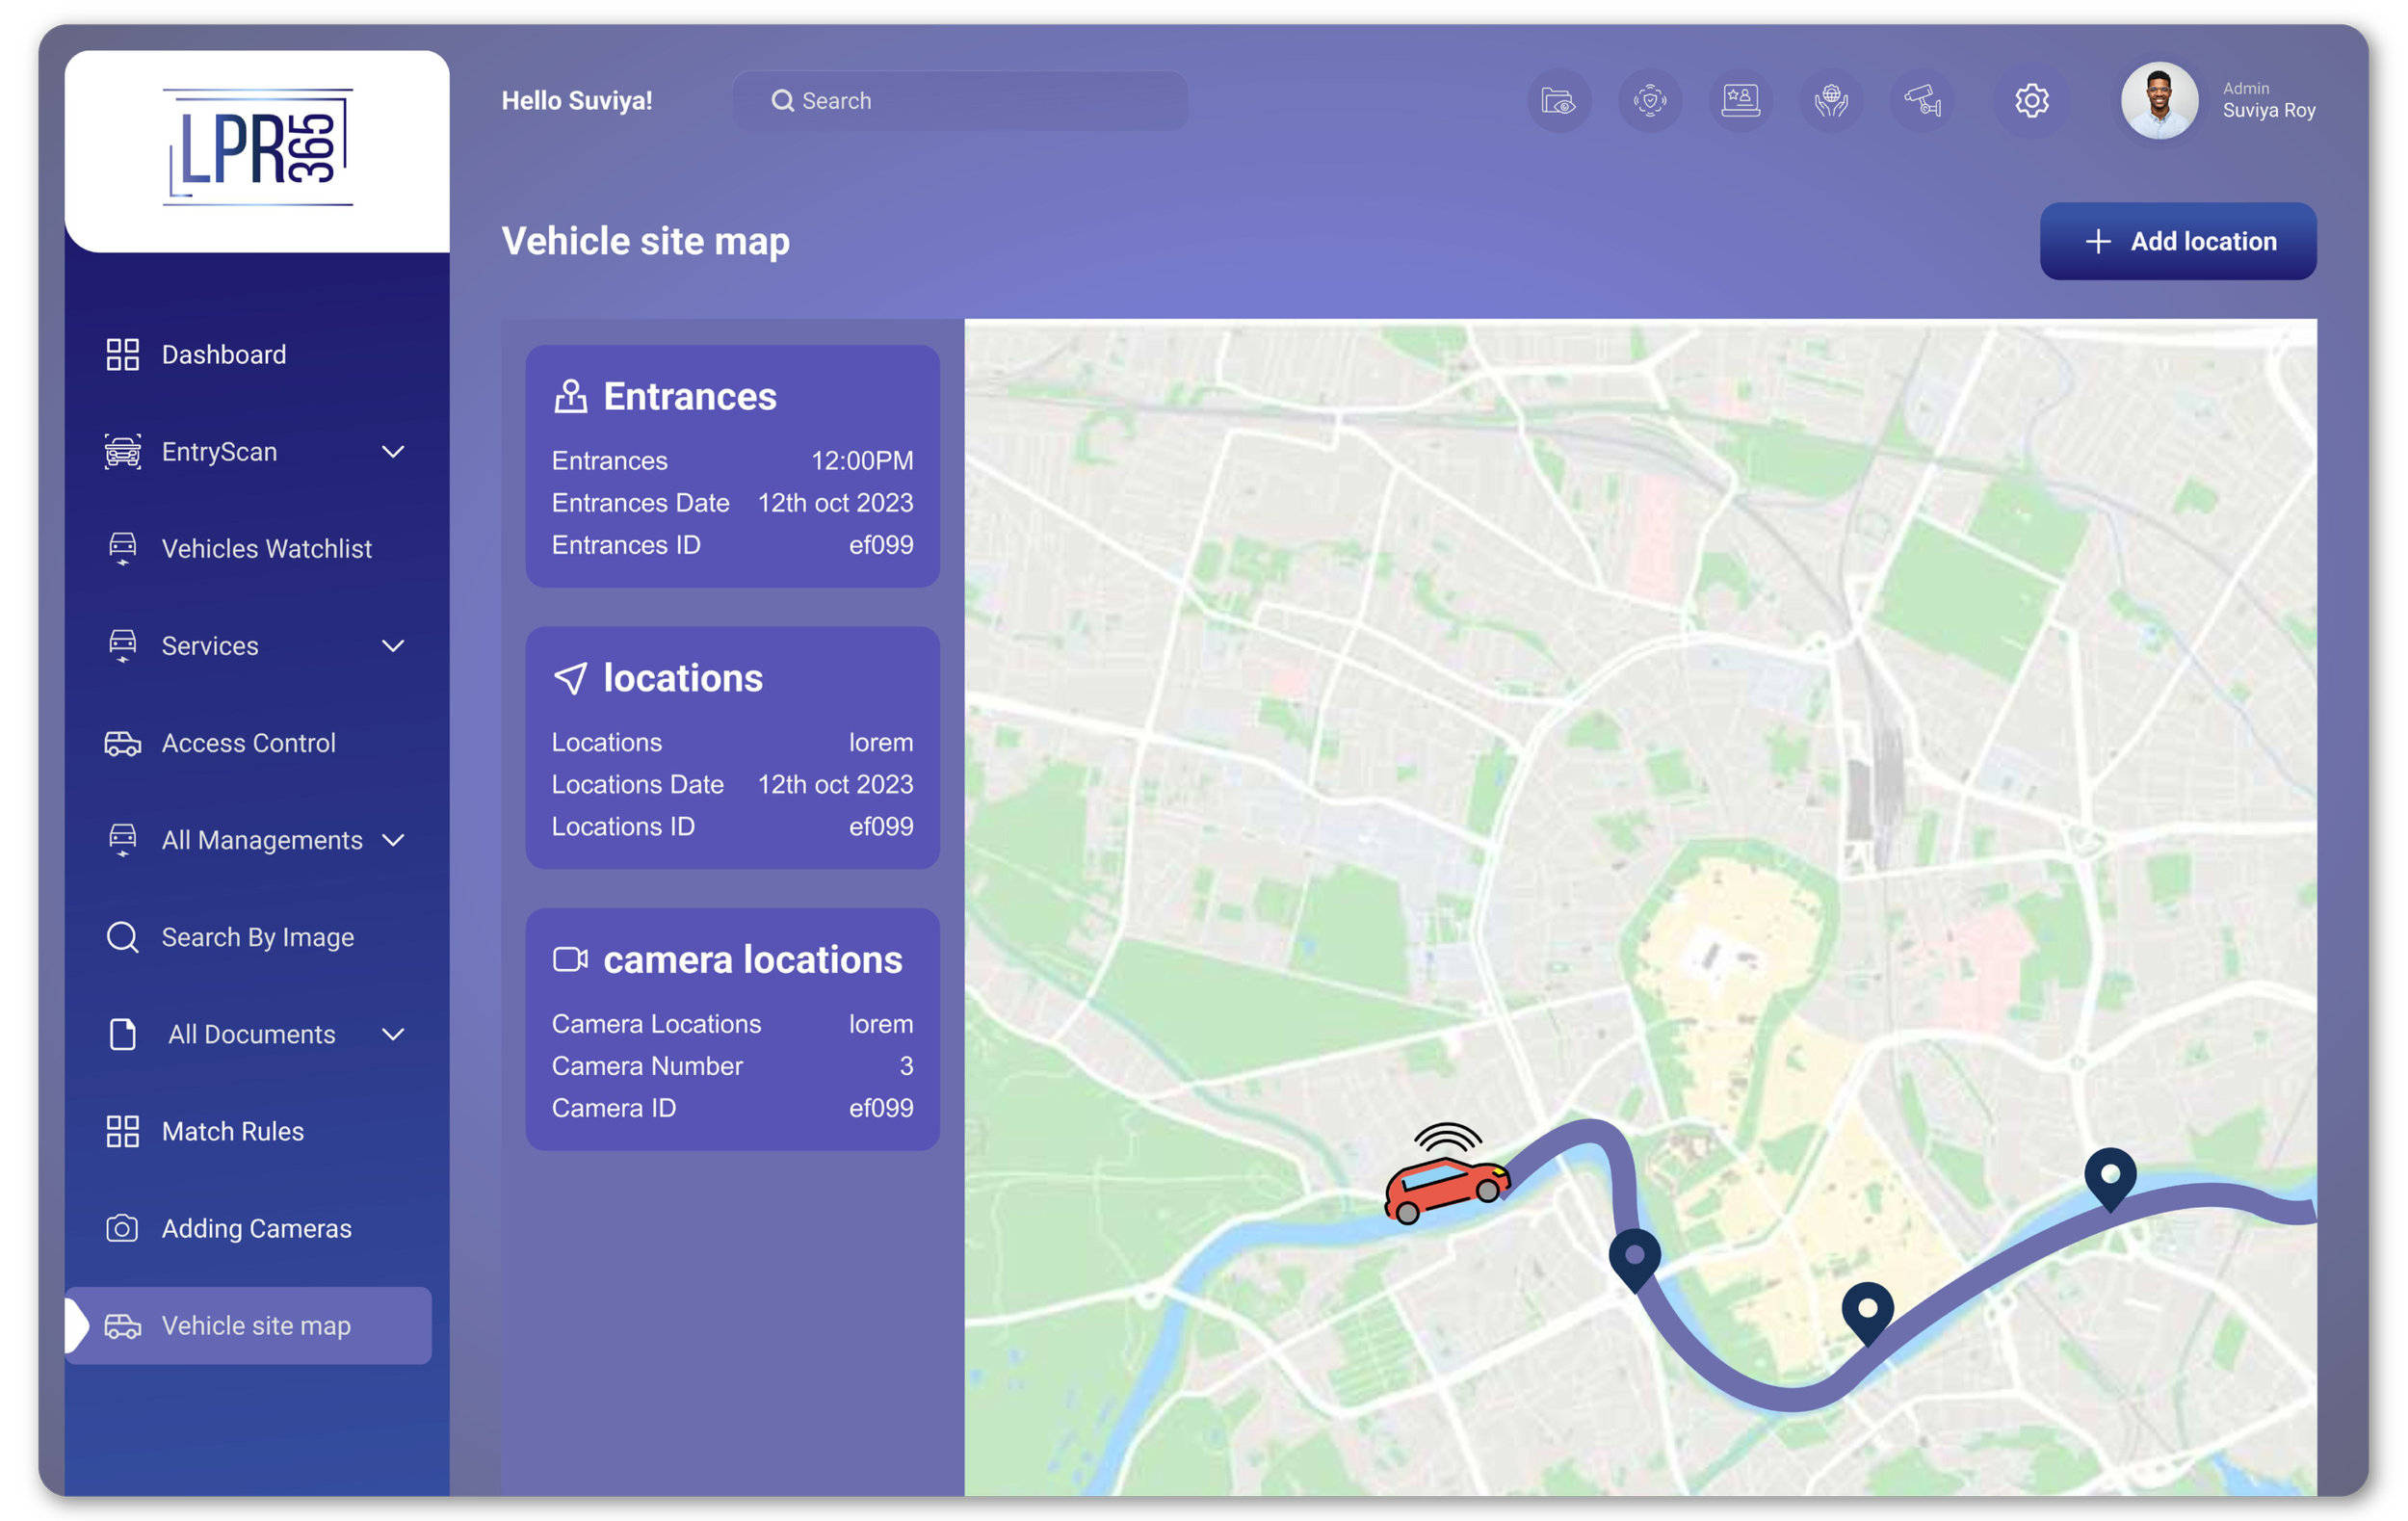Image resolution: width=2408 pixels, height=1521 pixels.
Task: Open the Adding Cameras page
Action: coord(256,1228)
